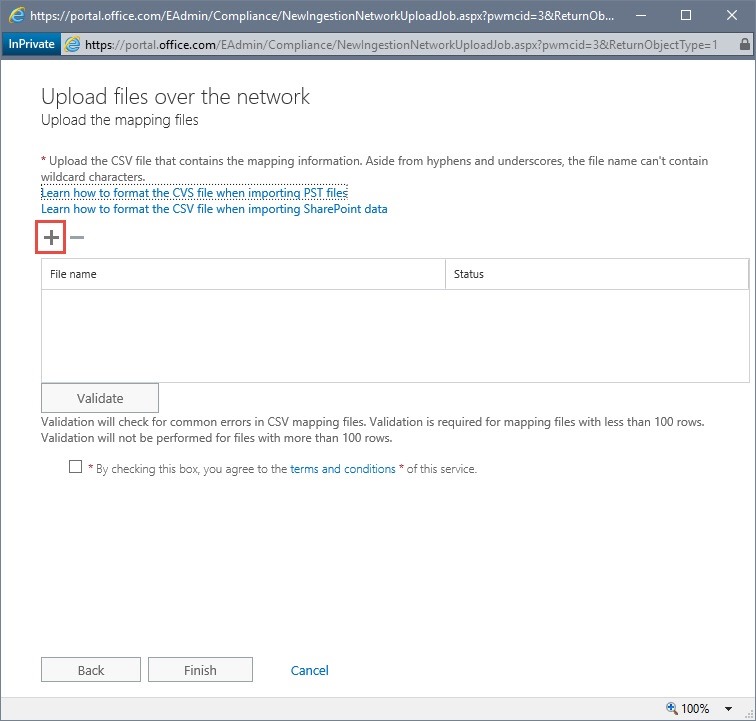Close the browser window
The width and height of the screenshot is (756, 721).
click(x=731, y=15)
